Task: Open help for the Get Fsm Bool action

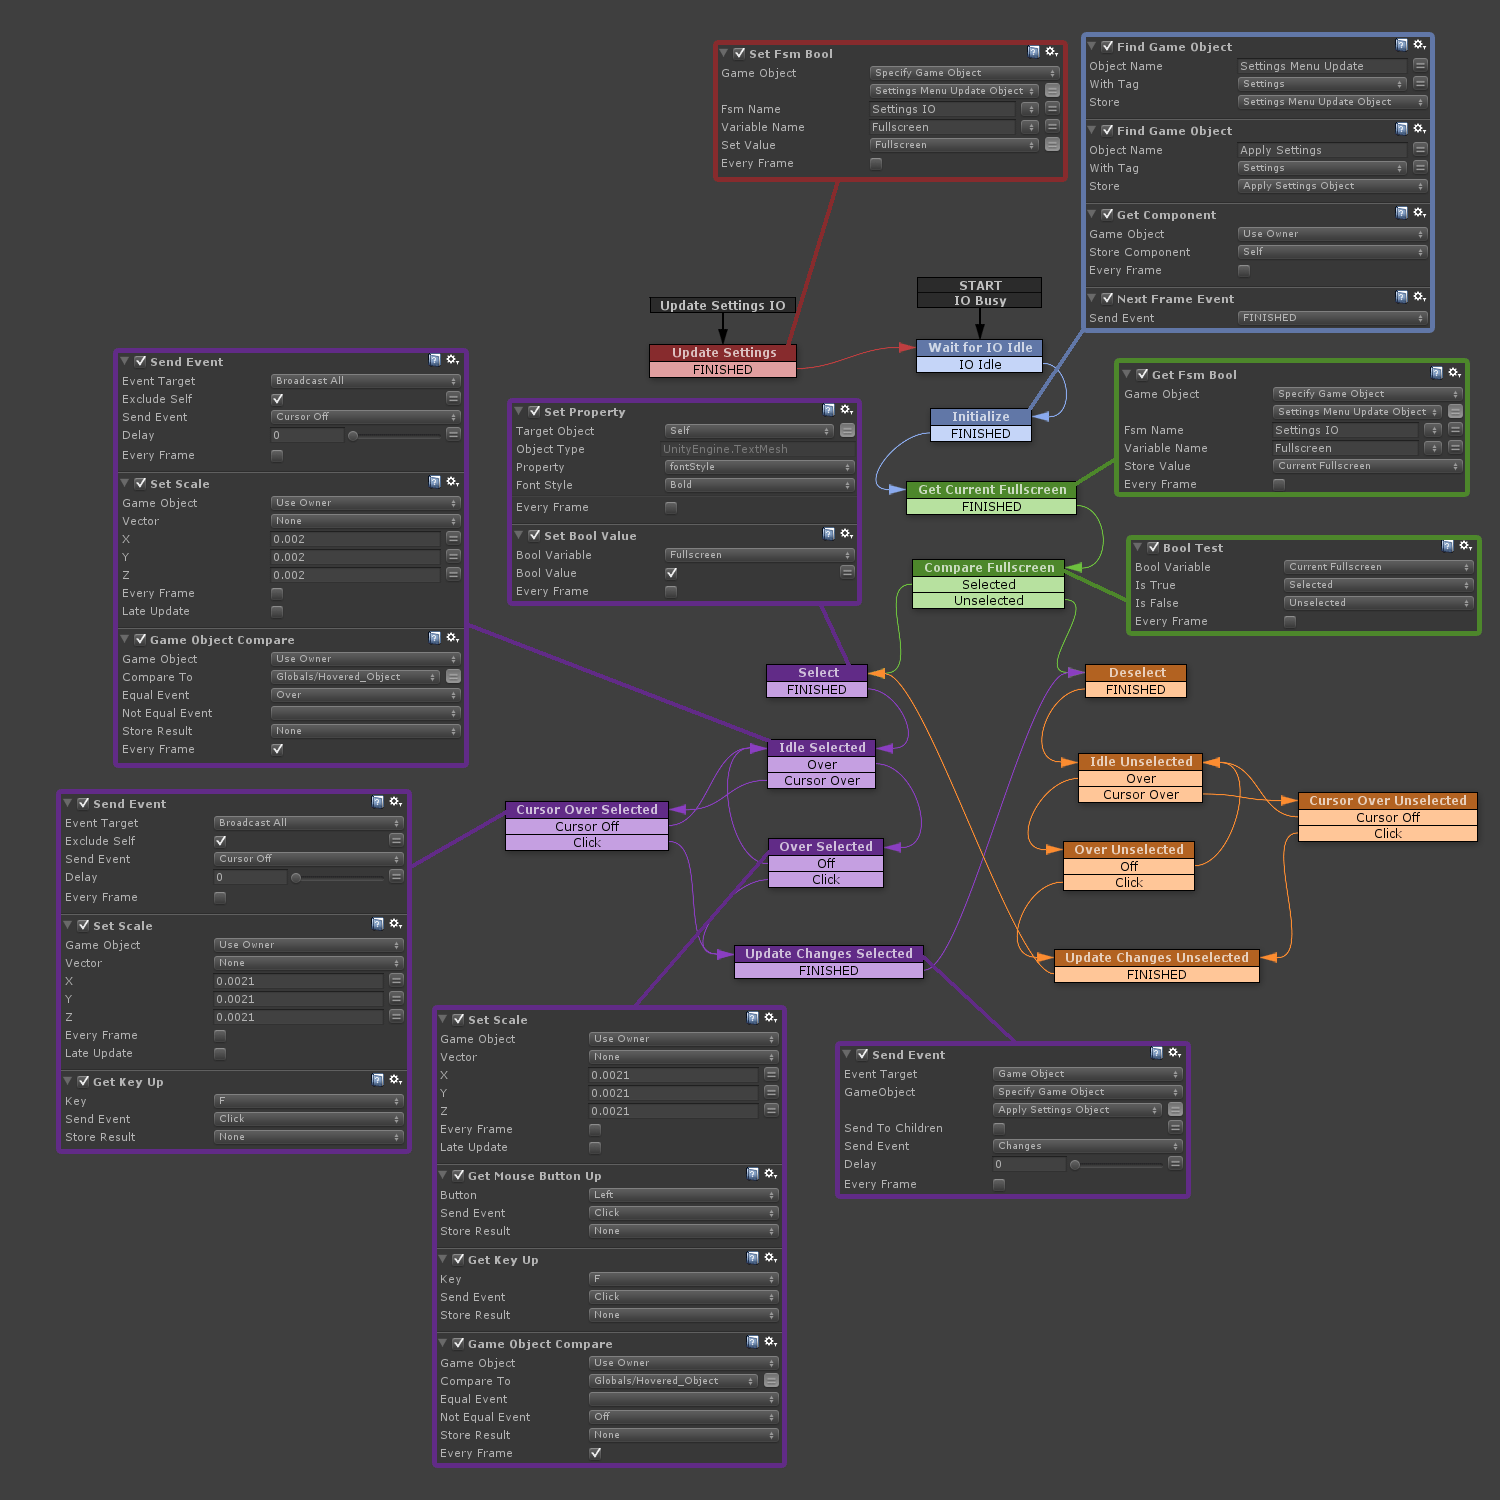Action: tap(1436, 373)
